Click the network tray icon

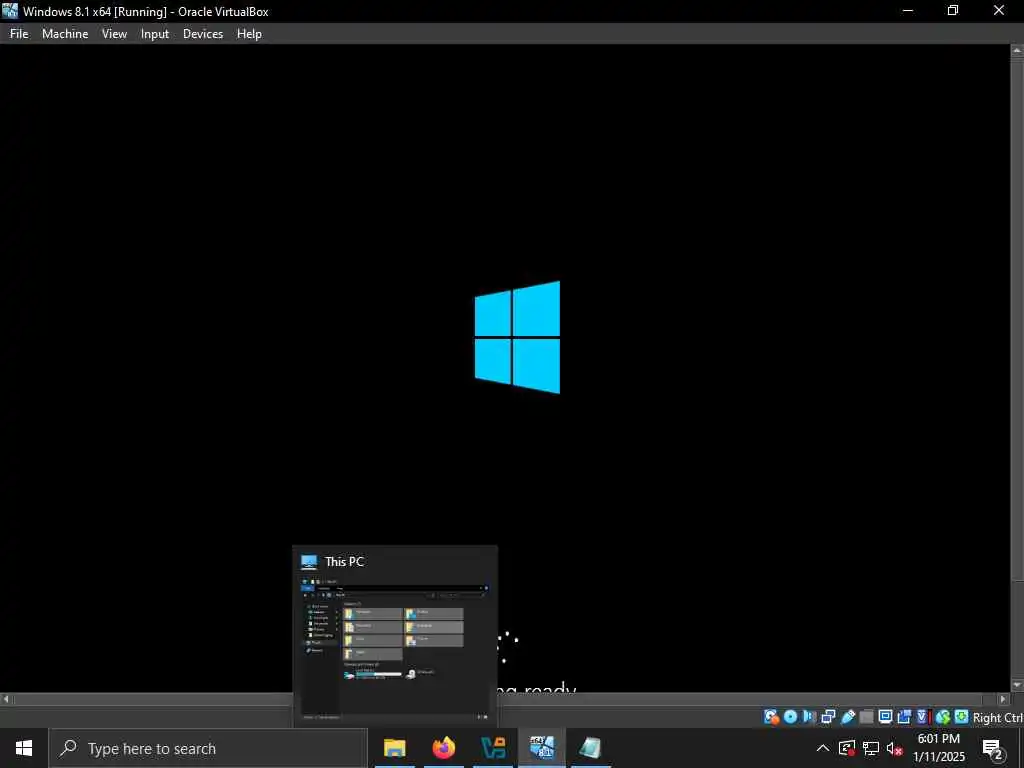click(871, 748)
